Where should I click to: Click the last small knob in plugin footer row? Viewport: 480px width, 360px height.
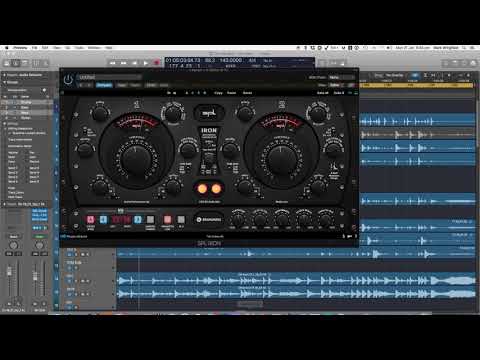click(325, 219)
